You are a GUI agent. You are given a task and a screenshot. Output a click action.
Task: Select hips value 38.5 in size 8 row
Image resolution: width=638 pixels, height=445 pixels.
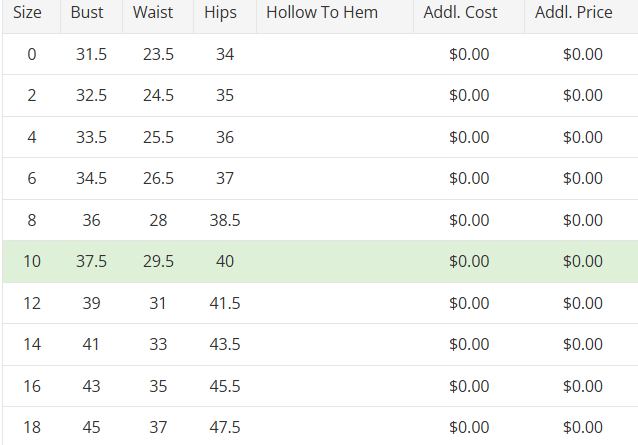coord(225,220)
